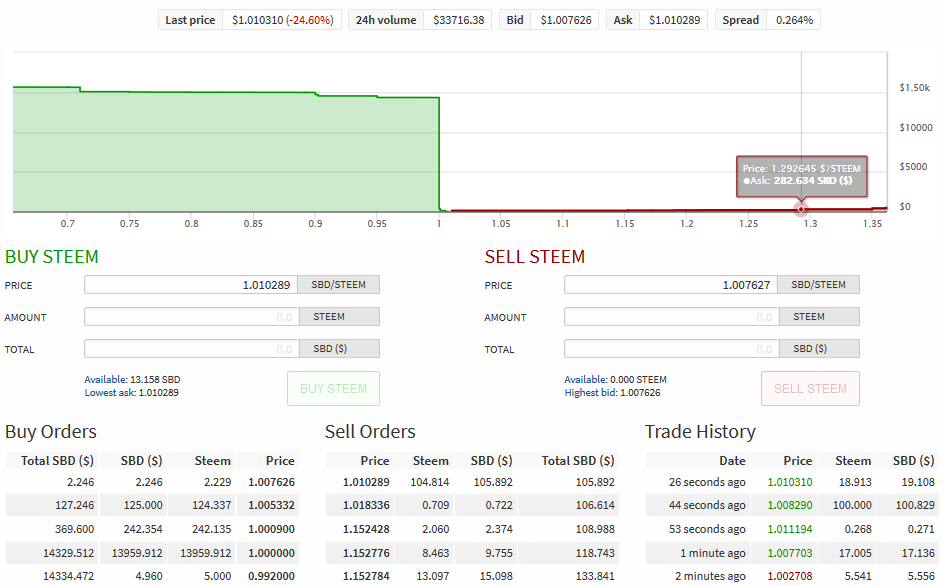
Task: Click the Last price $1.010310 value
Action: [x=282, y=20]
